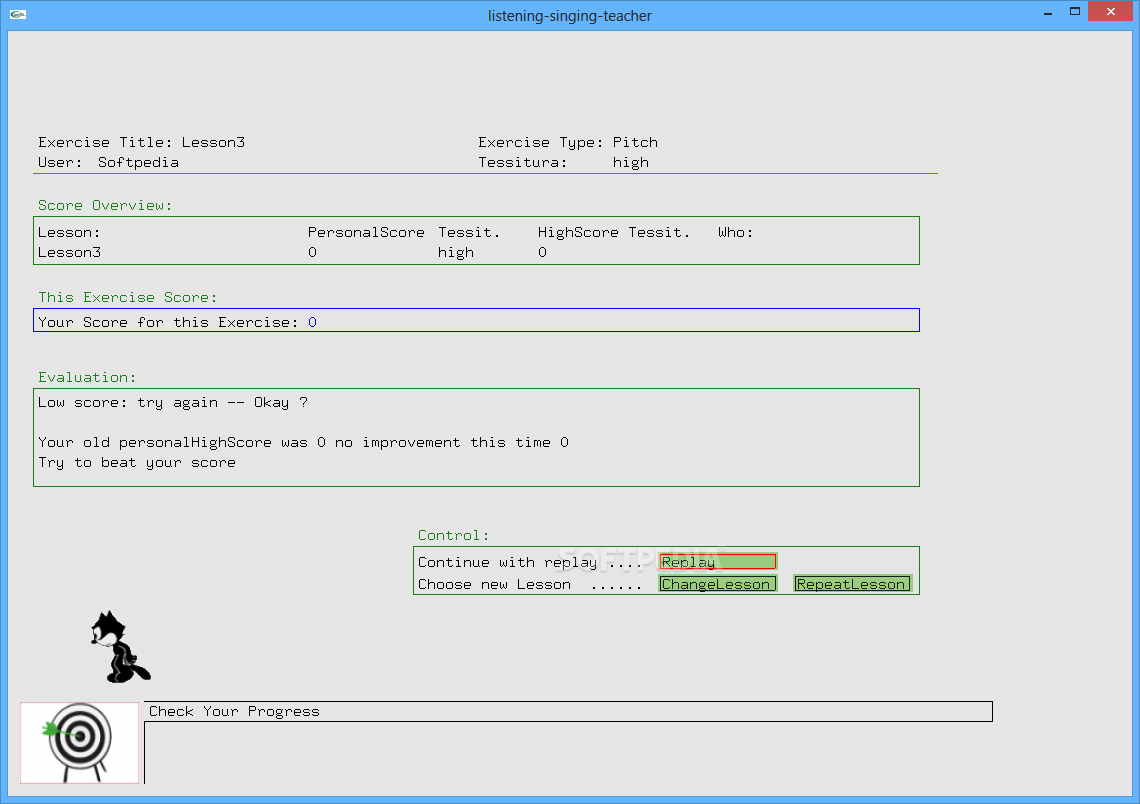Click the dartboard target progress icon

pos(79,742)
